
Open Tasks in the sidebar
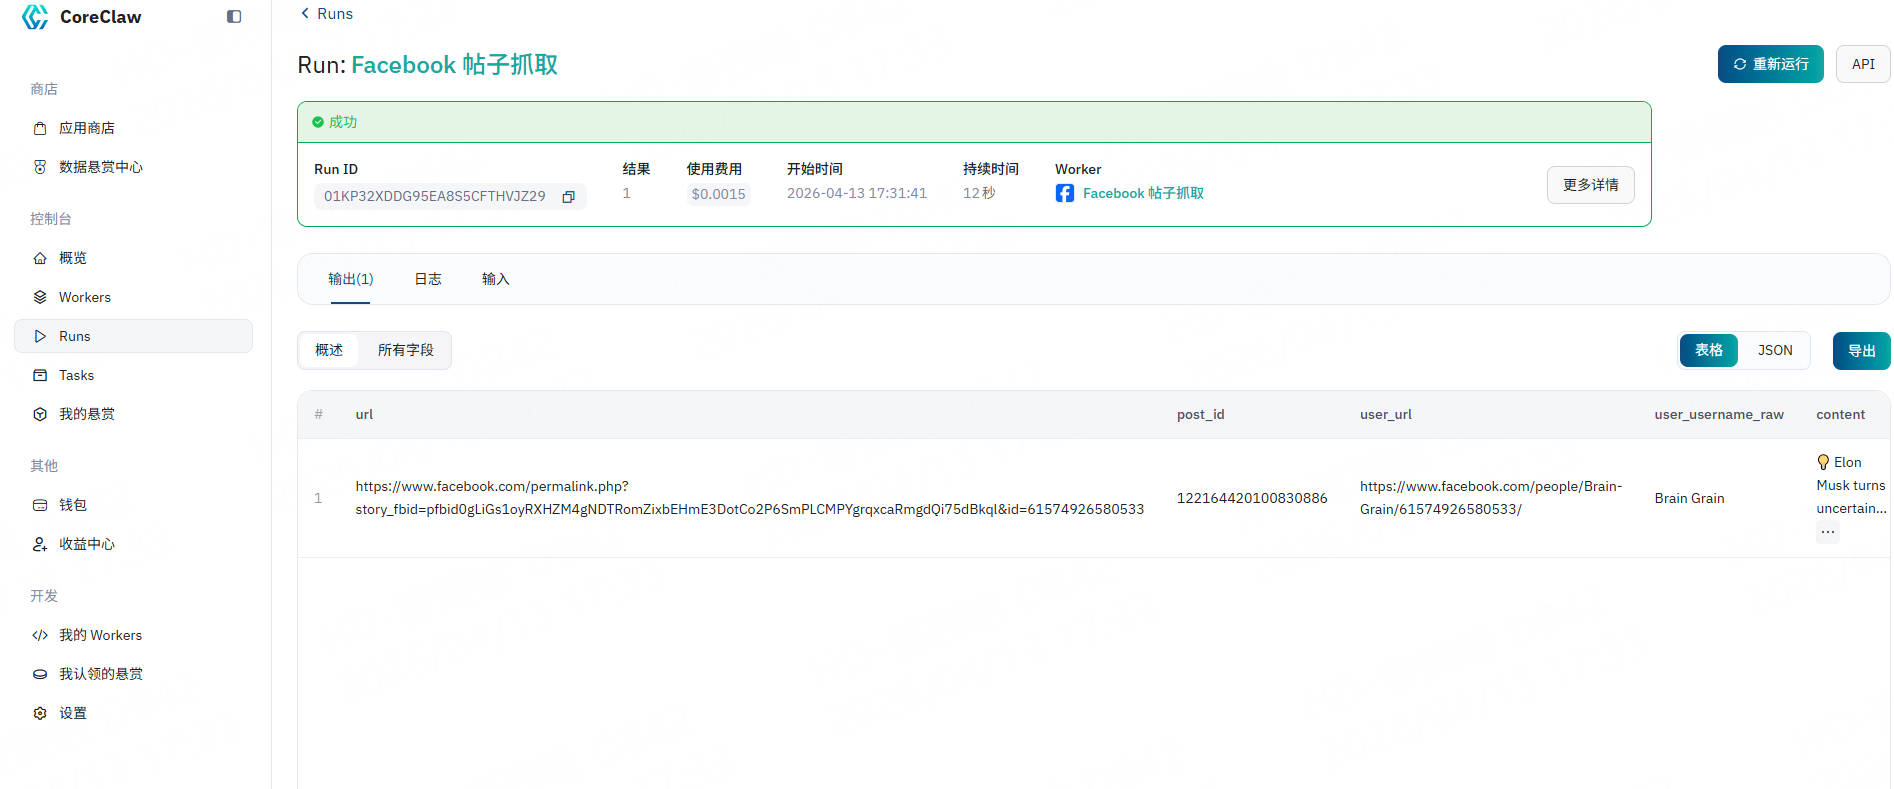click(x=76, y=375)
